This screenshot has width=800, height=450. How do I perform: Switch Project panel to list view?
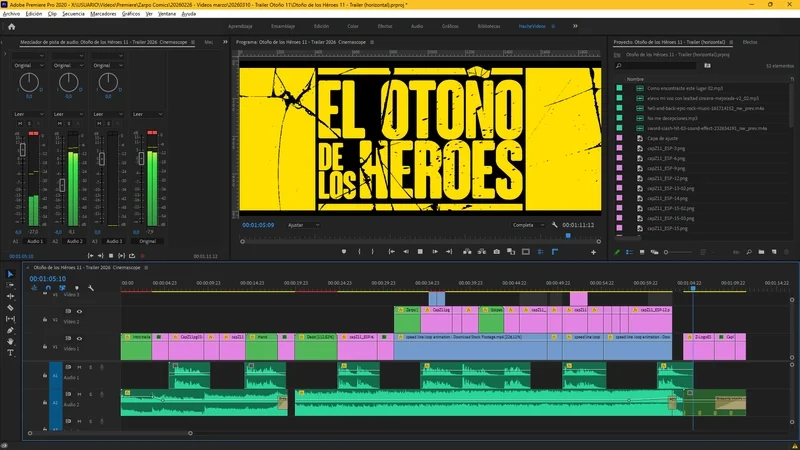click(630, 252)
